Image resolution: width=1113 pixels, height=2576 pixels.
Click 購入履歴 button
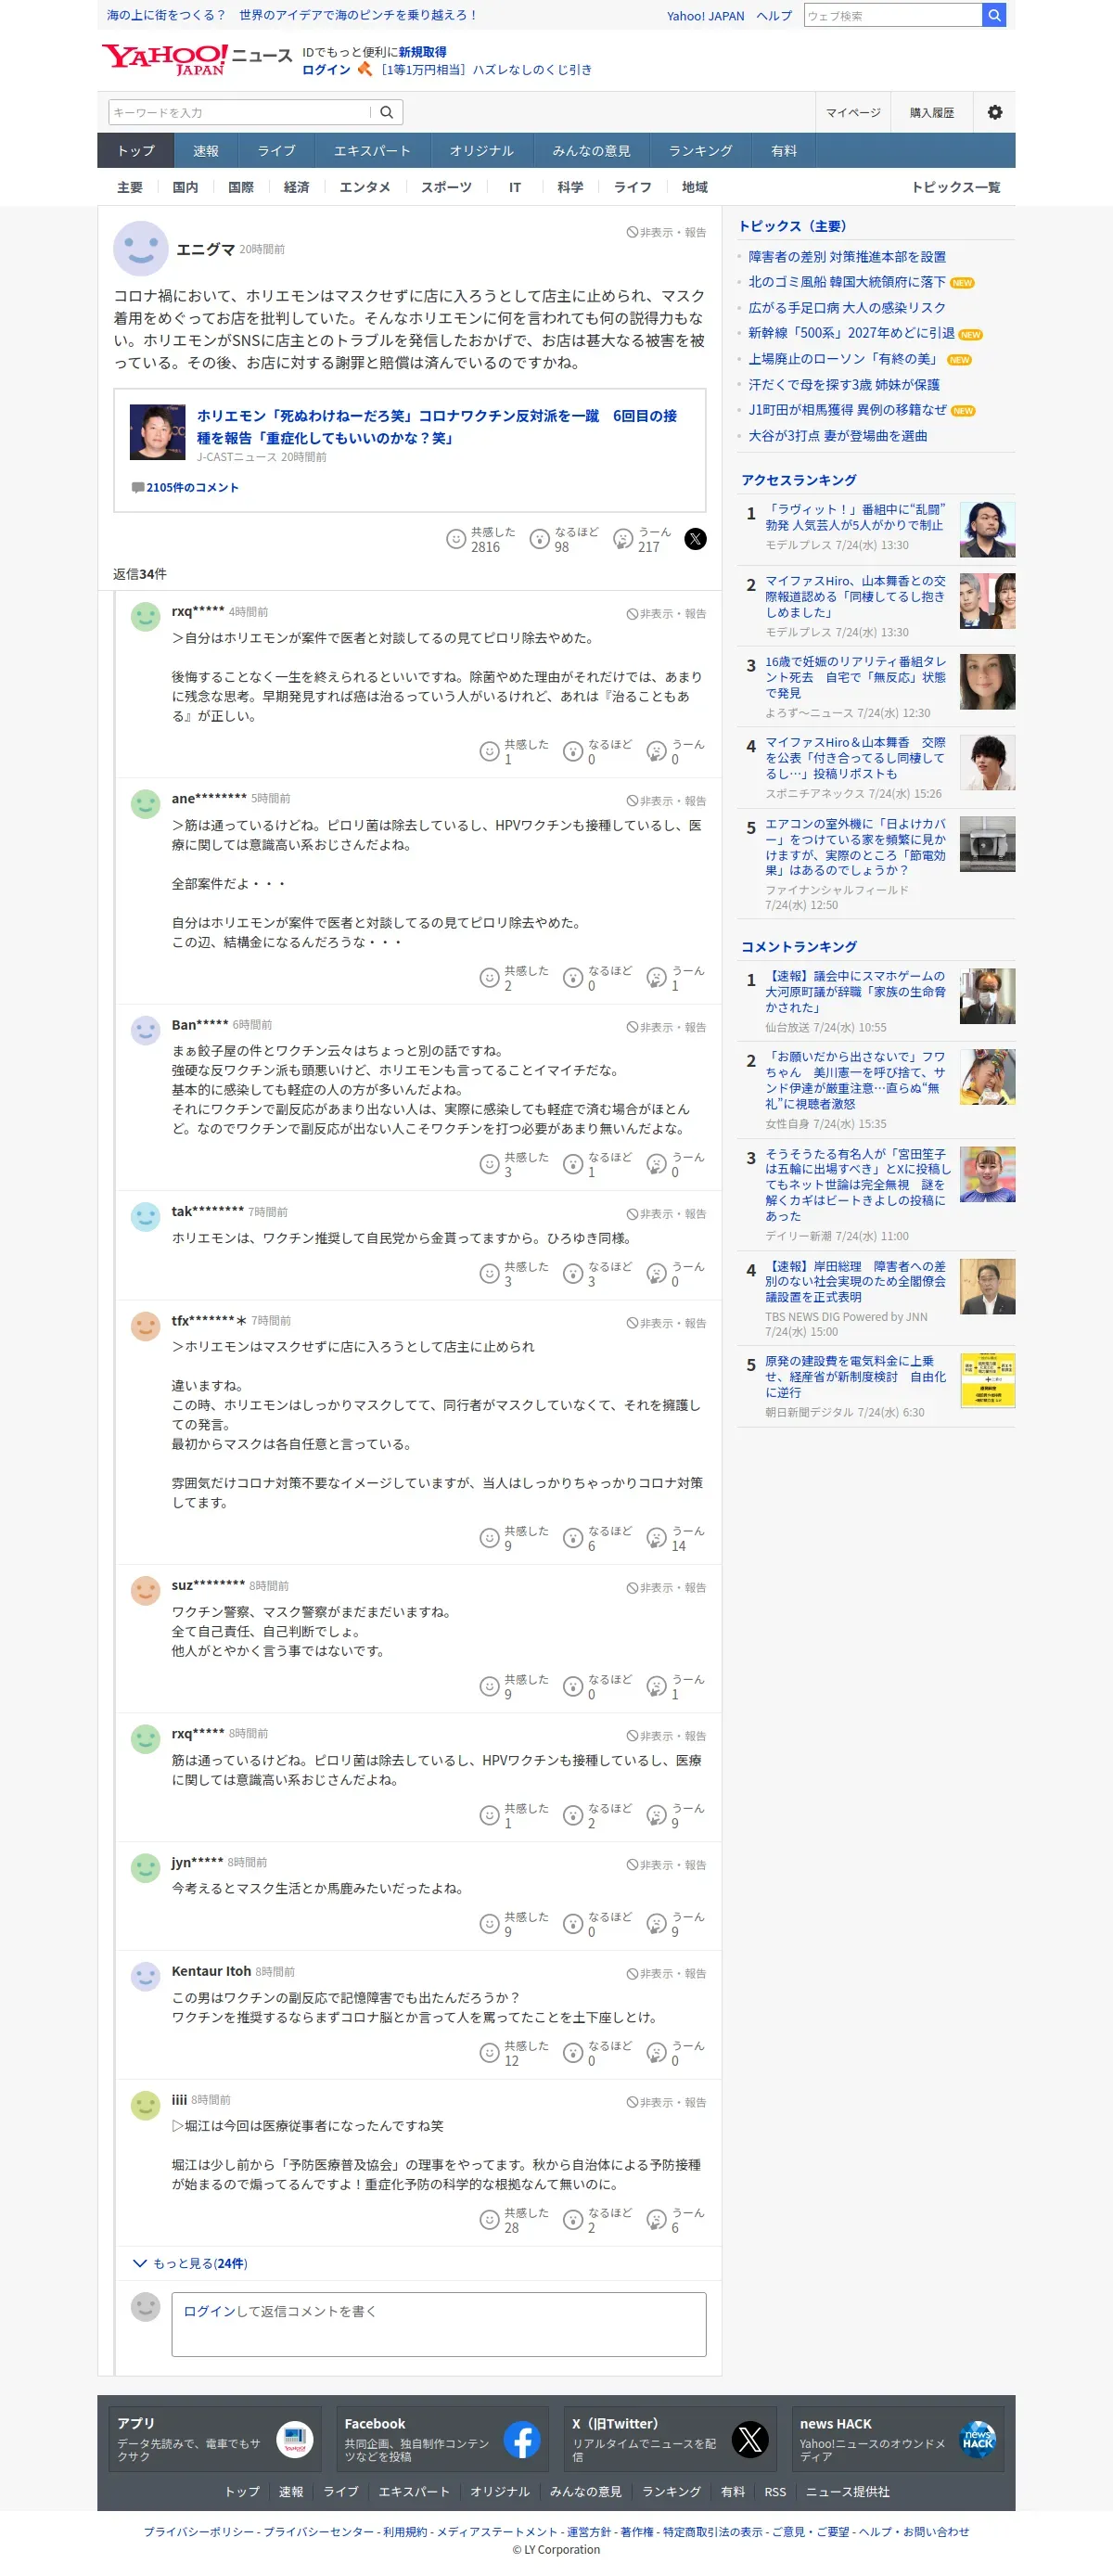(931, 112)
